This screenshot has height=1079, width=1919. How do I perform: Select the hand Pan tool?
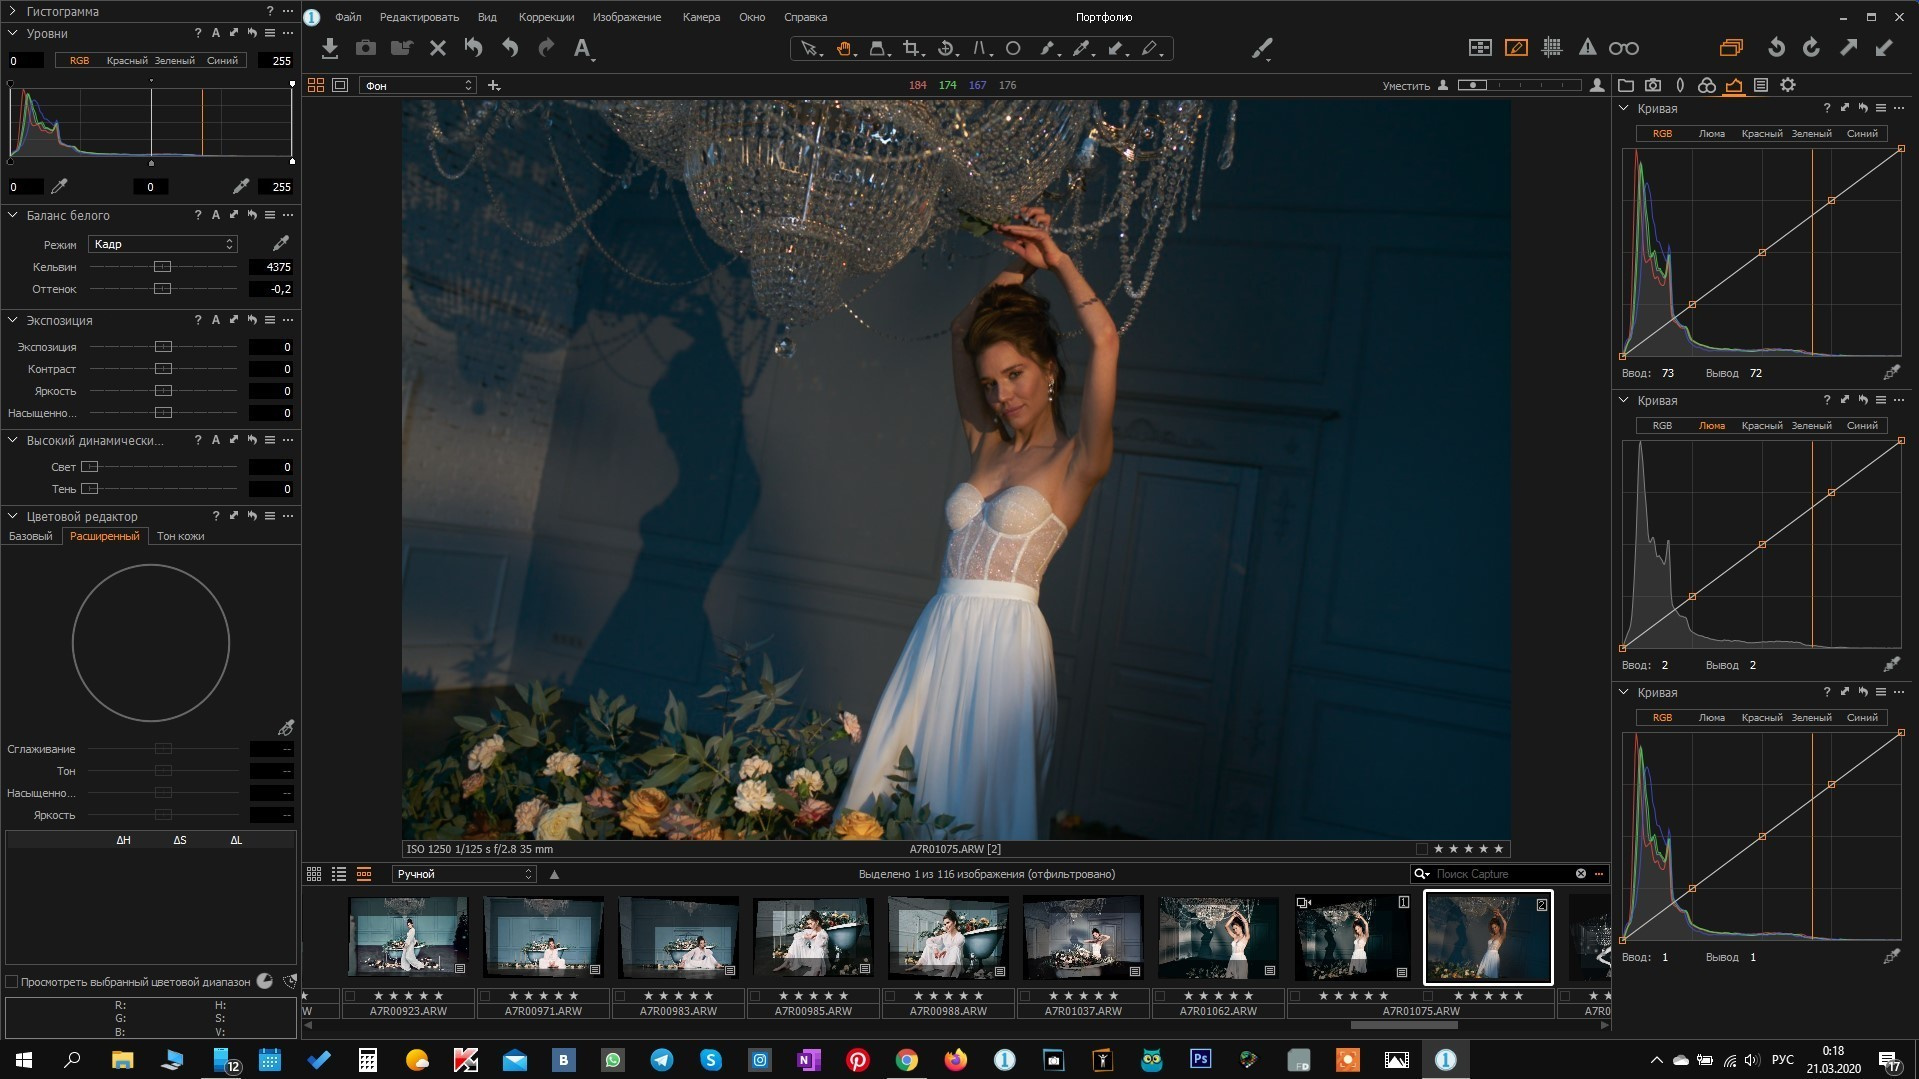(844, 48)
